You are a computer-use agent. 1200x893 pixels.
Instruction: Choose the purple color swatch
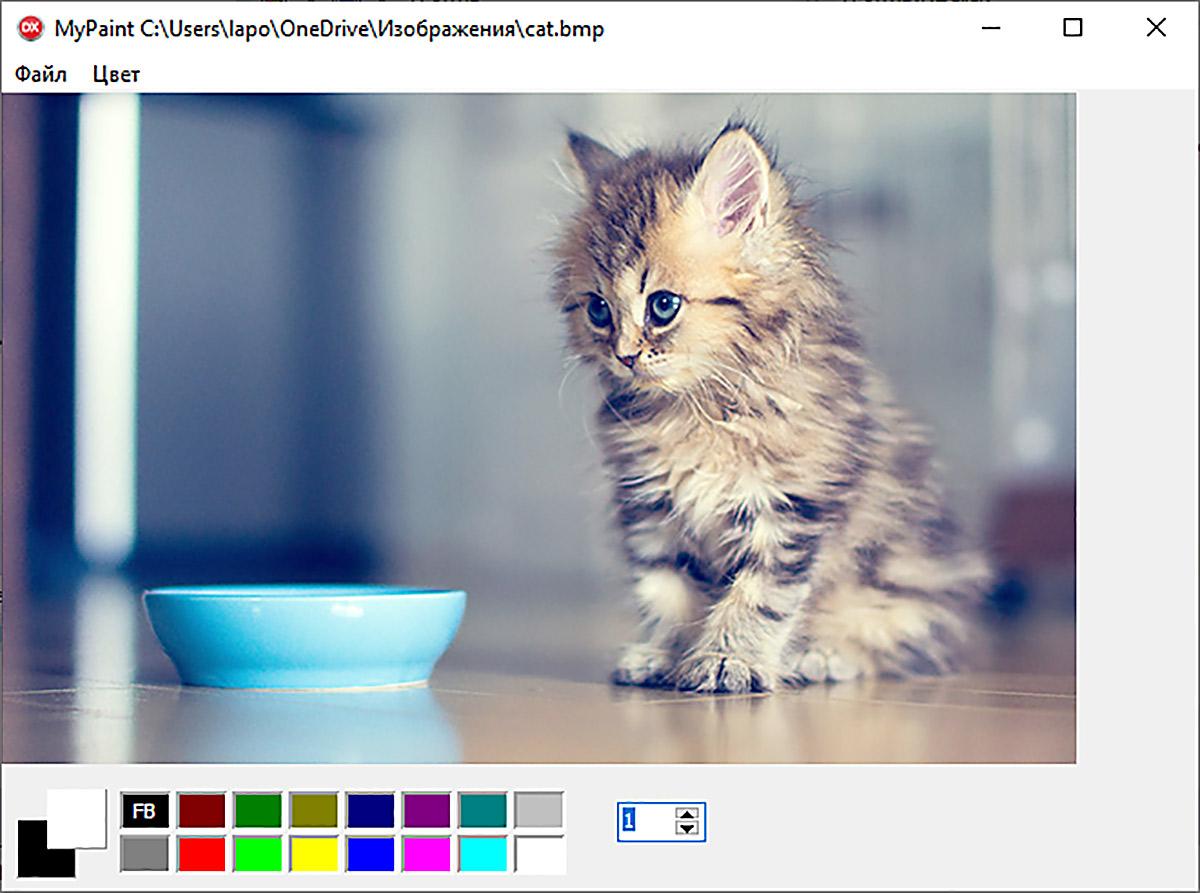coord(427,811)
